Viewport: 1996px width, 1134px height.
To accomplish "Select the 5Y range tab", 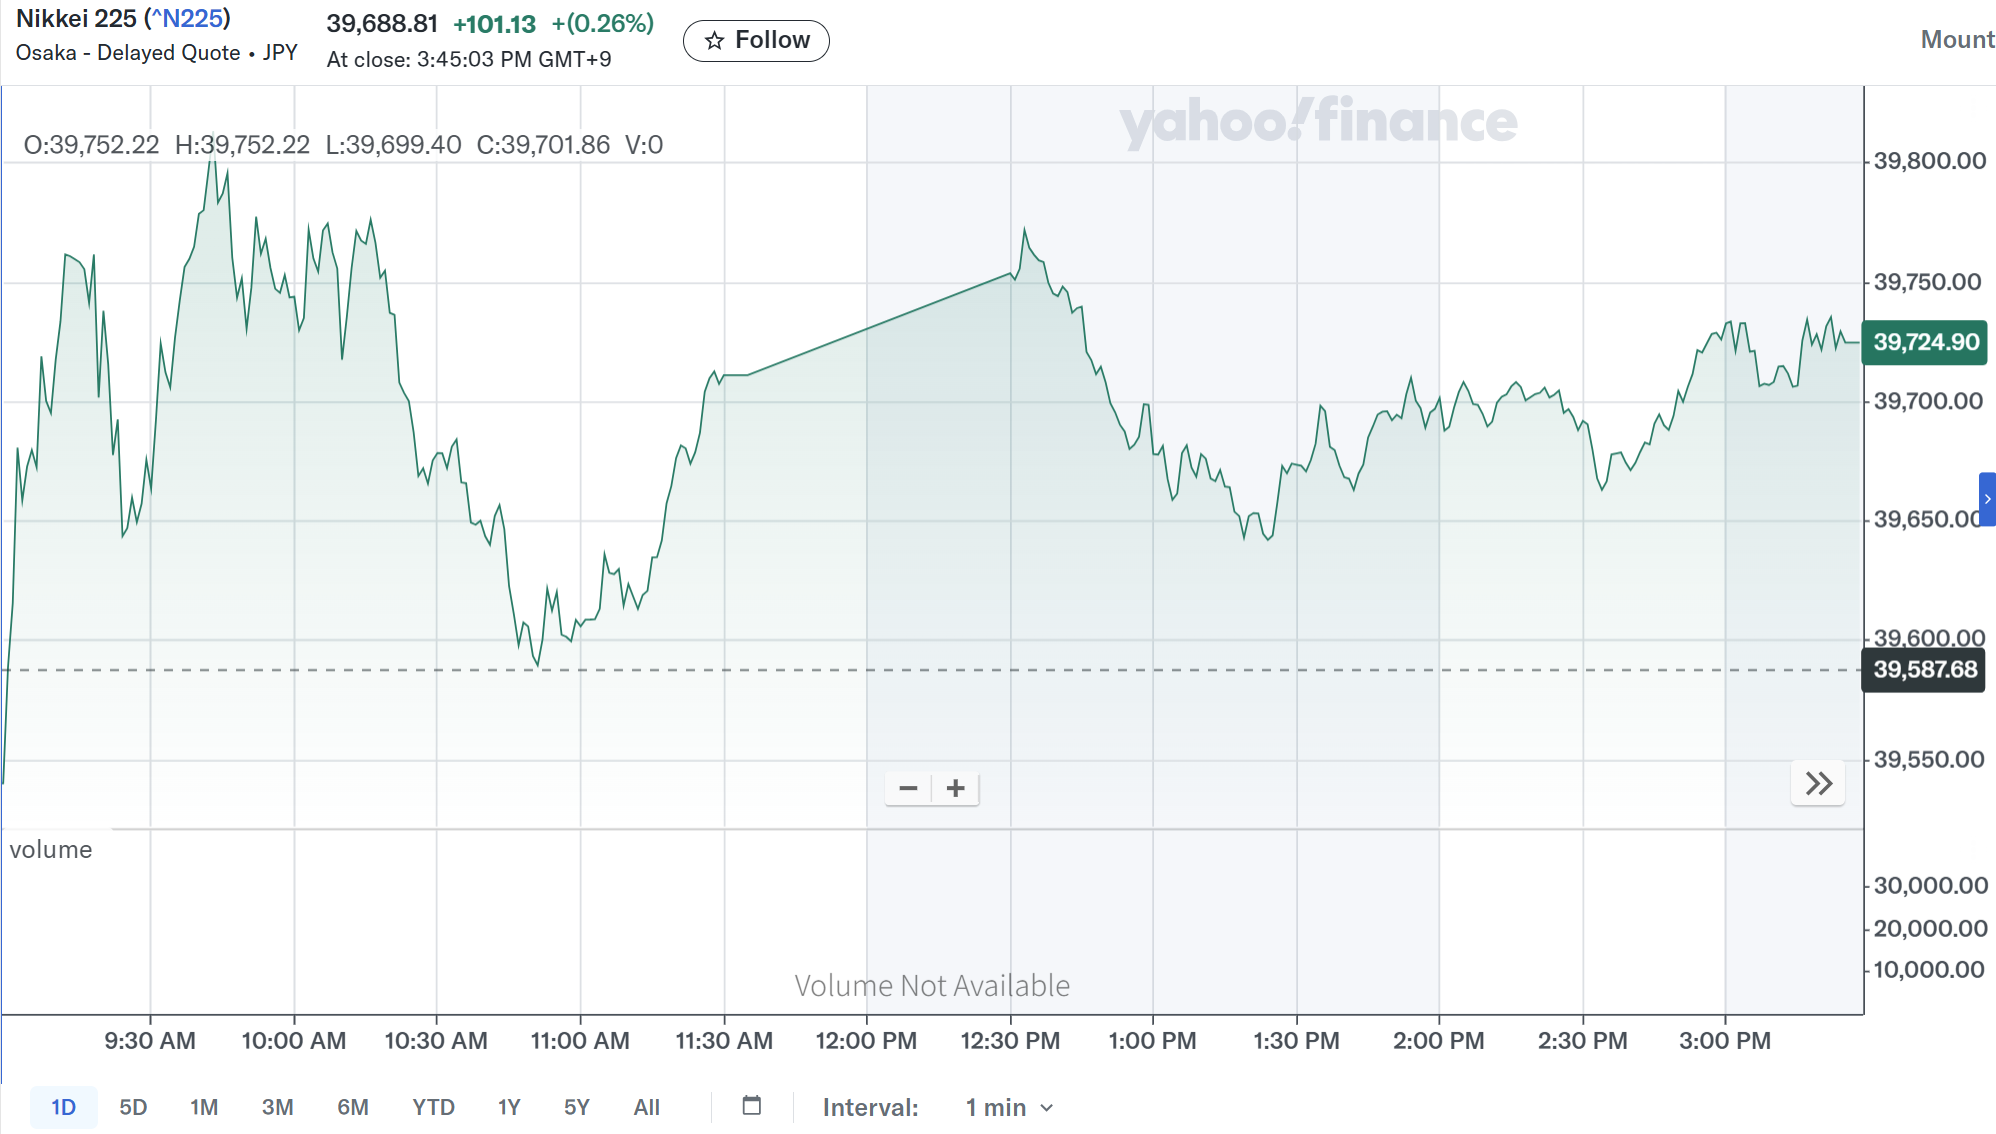I will (x=577, y=1107).
